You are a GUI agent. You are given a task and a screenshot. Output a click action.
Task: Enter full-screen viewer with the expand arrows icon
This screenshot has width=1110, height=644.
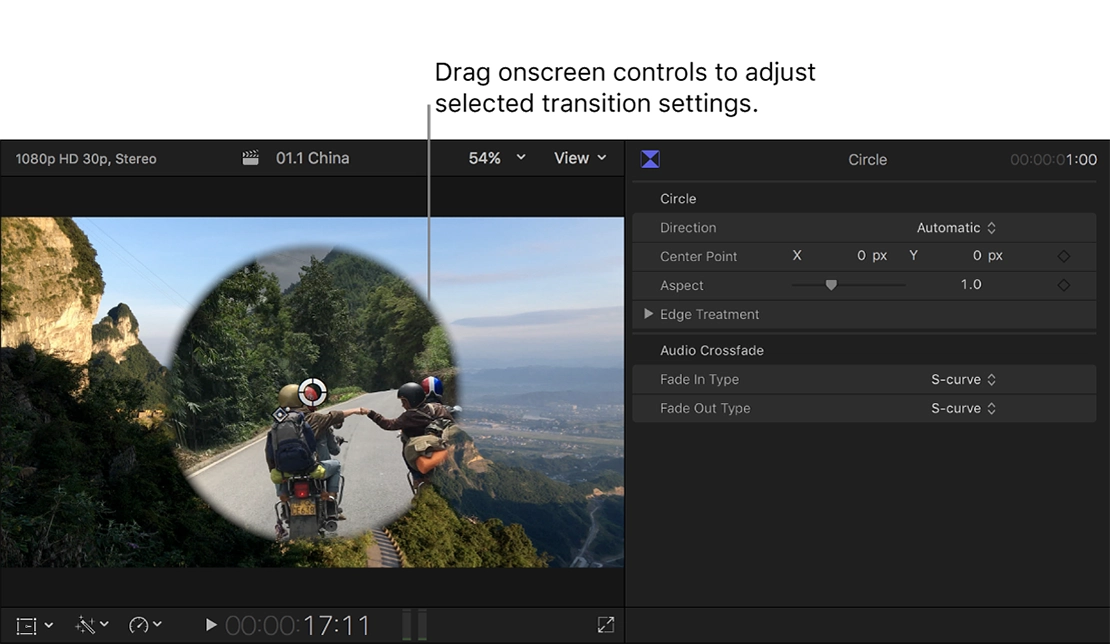pos(605,625)
